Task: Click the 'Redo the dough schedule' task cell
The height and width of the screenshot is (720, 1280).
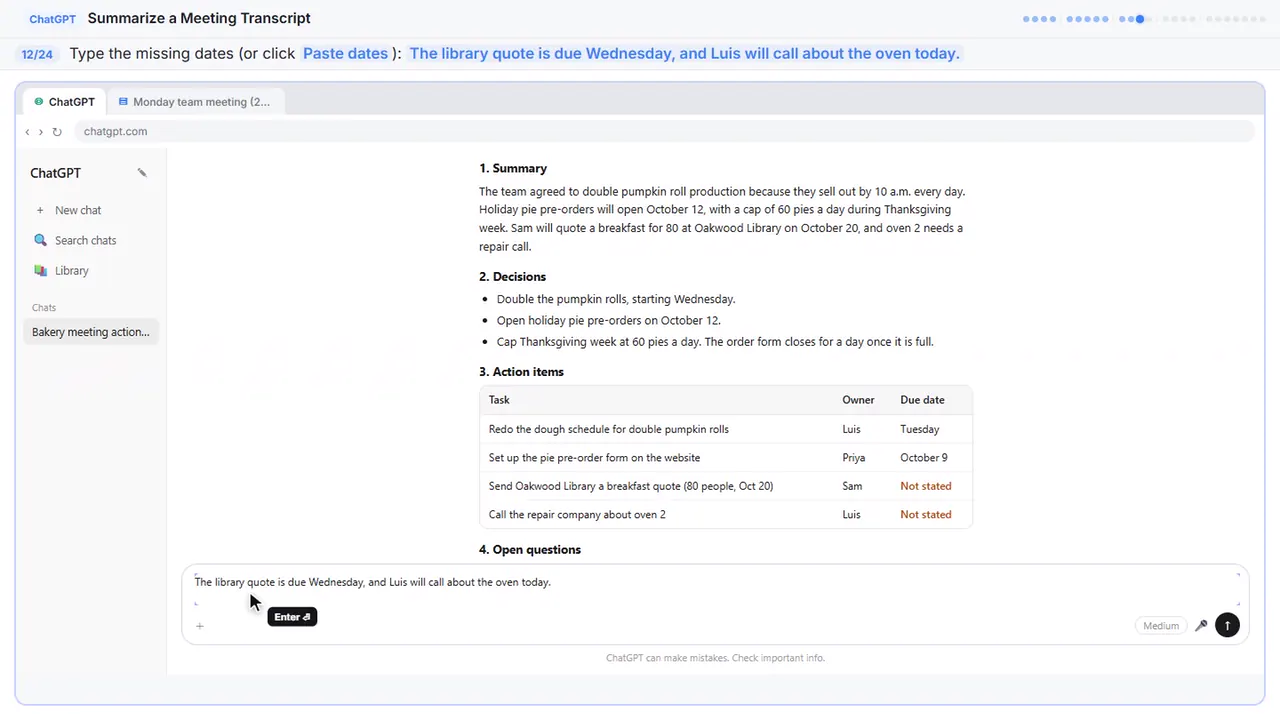Action: coord(609,429)
